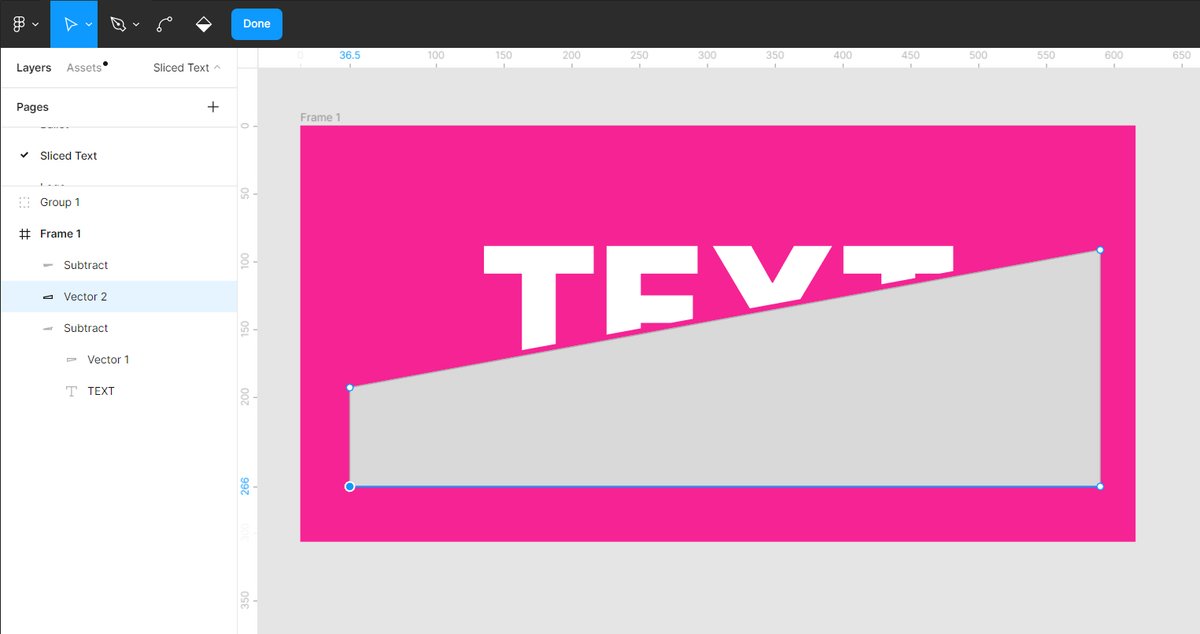Click the TEXT layer type icon
The image size is (1200, 634).
71,391
